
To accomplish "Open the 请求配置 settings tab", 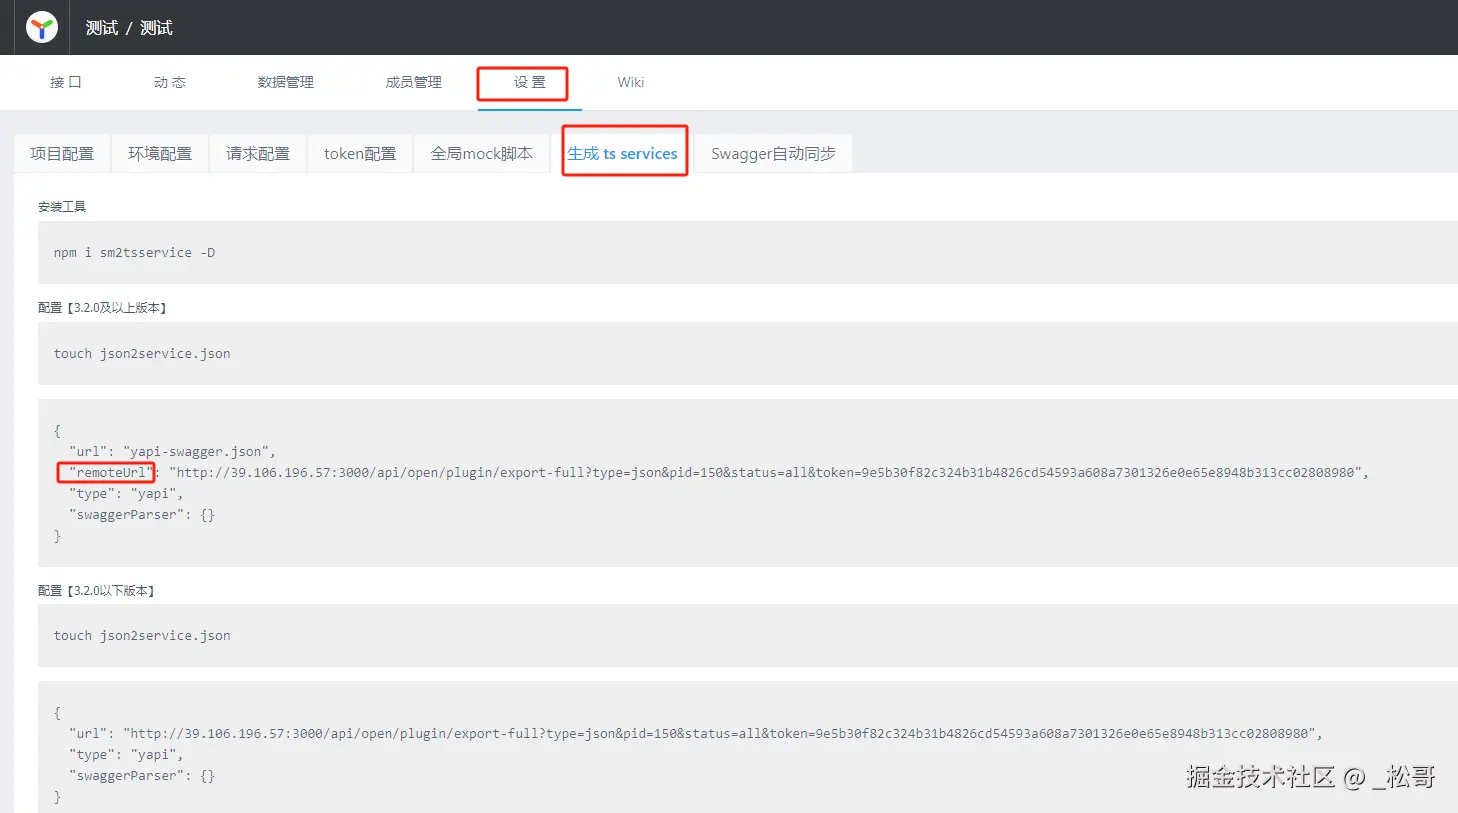I will (x=258, y=153).
